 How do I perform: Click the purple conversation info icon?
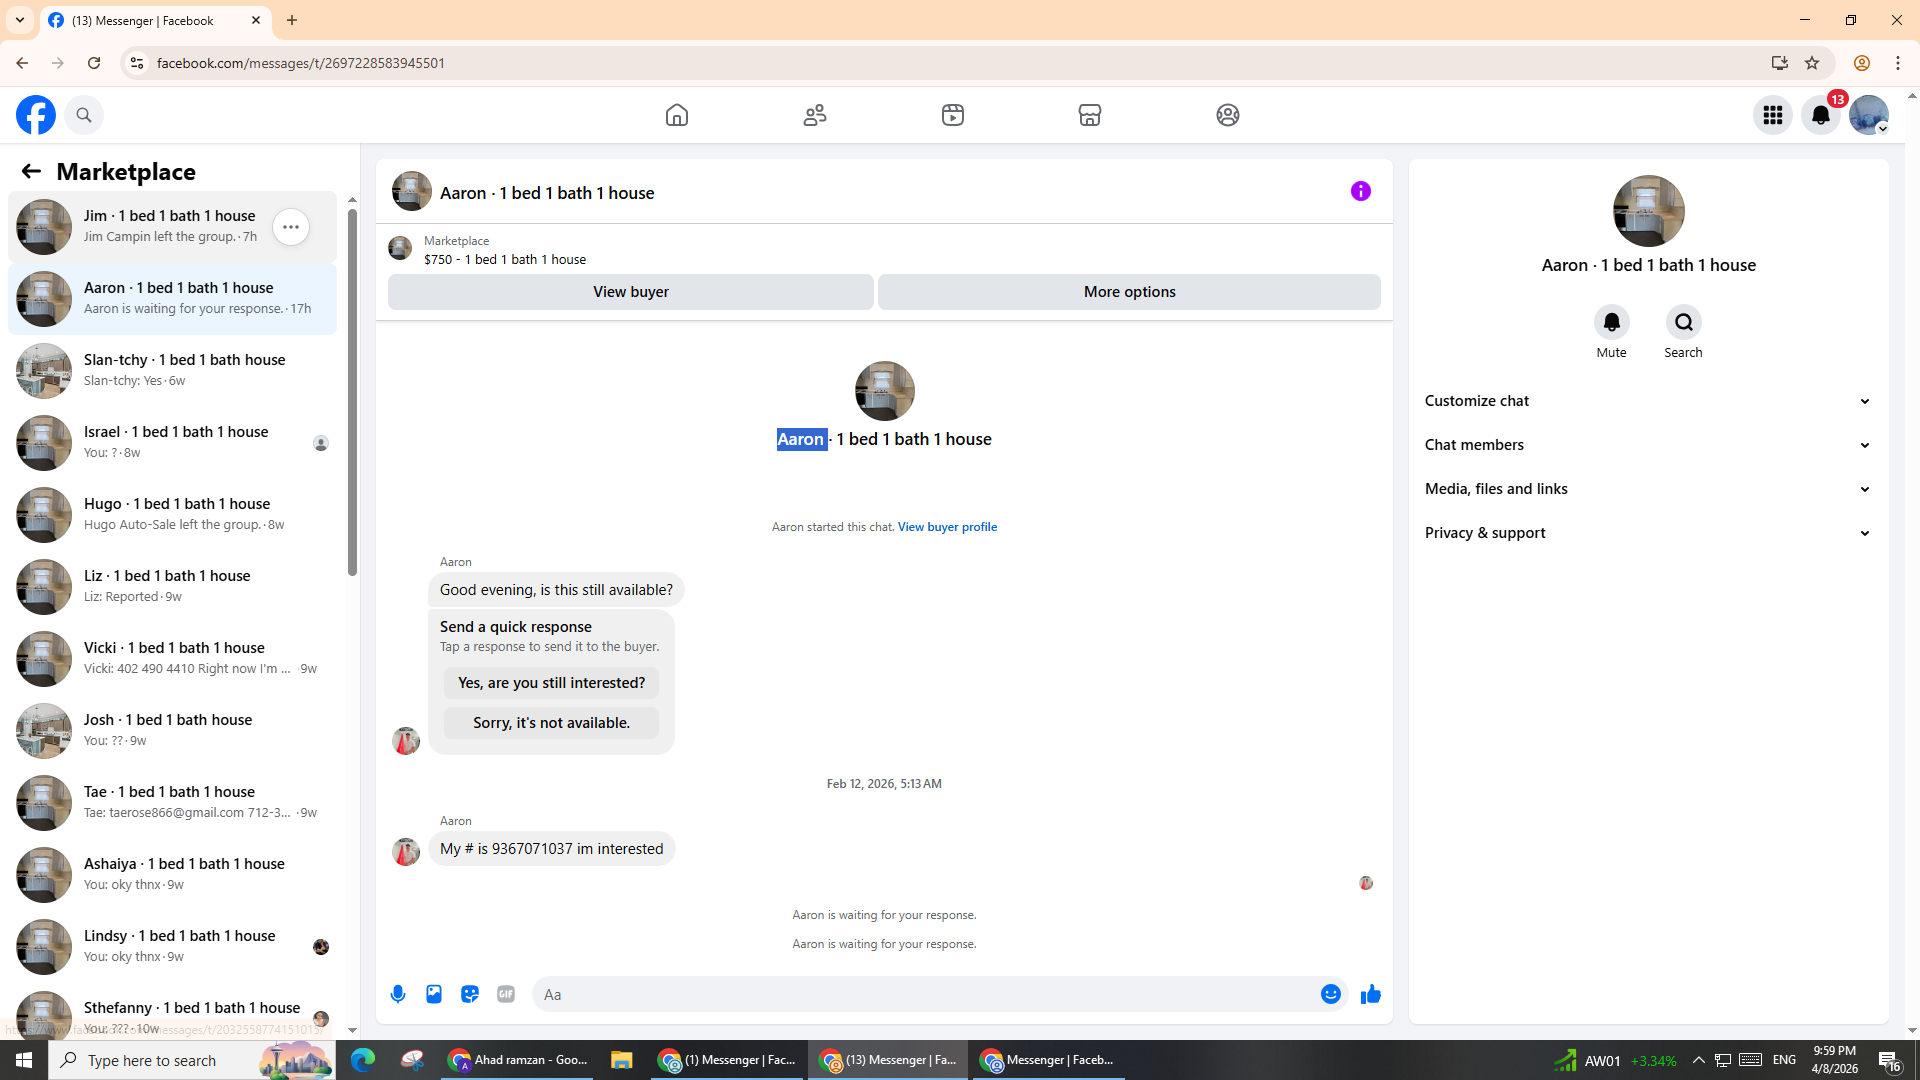(x=1360, y=191)
